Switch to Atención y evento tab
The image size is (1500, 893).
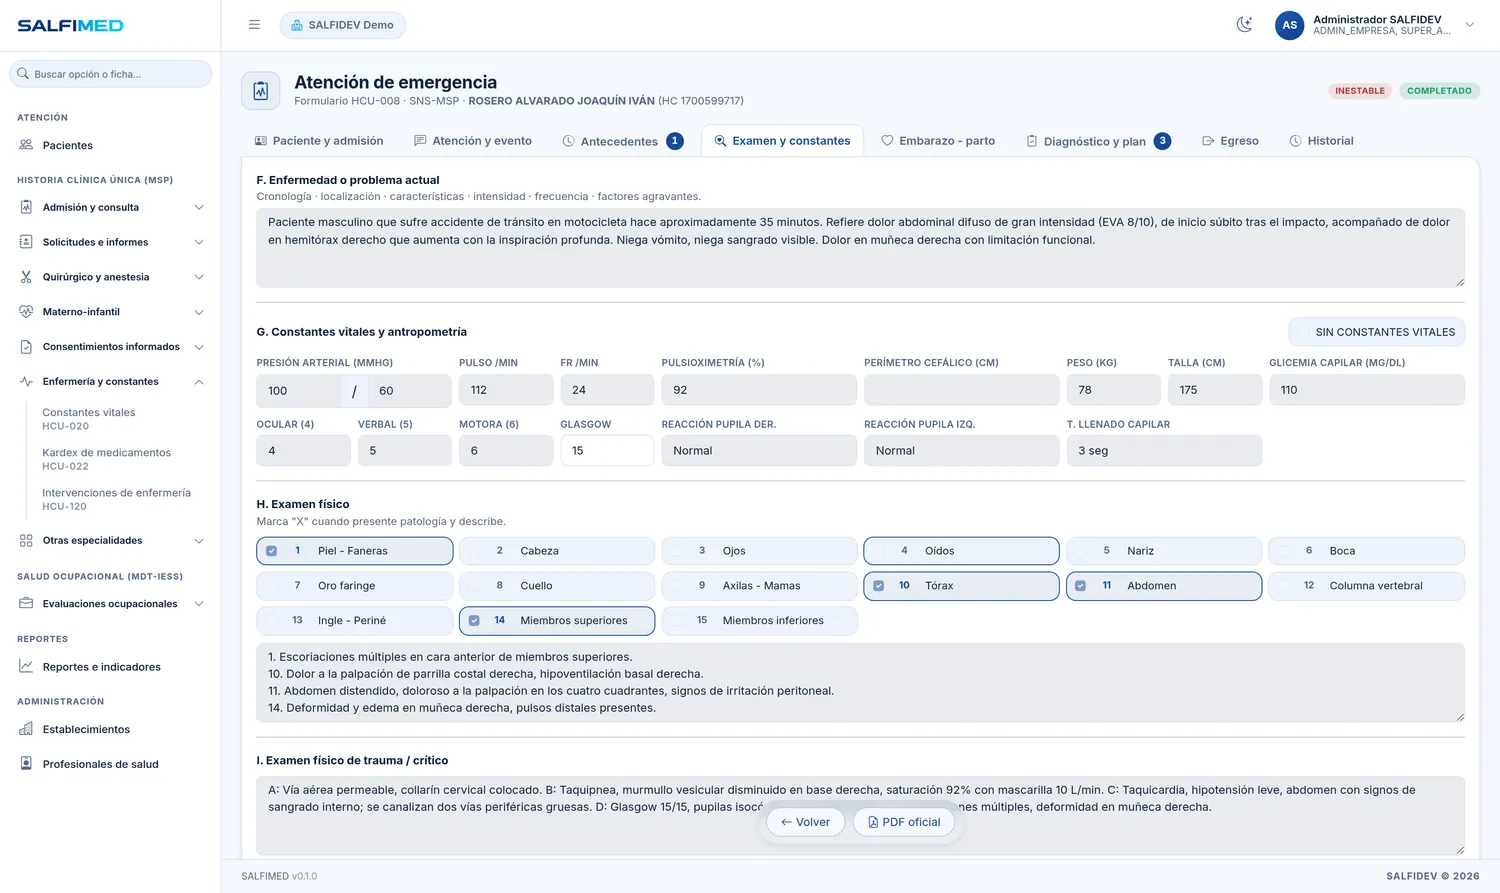pyautogui.click(x=473, y=141)
